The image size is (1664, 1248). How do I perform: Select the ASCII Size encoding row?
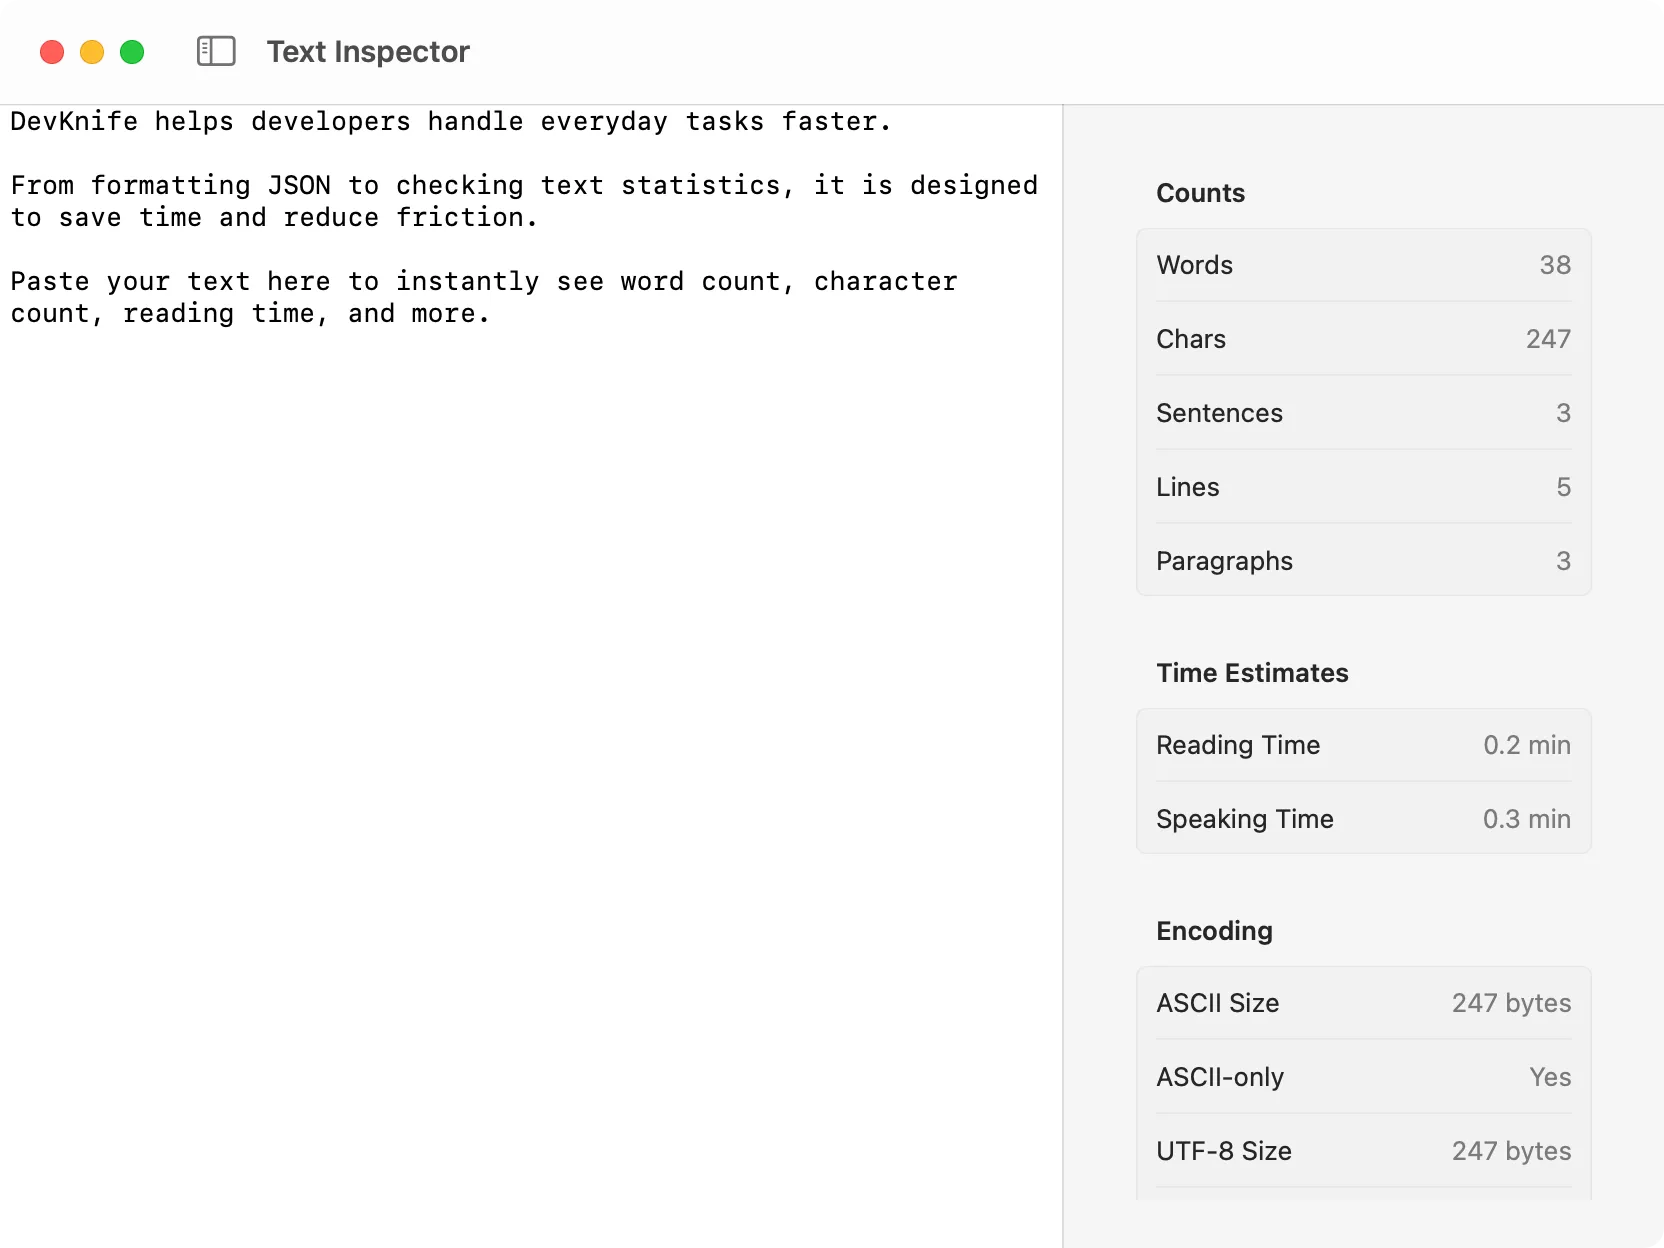1363,1003
